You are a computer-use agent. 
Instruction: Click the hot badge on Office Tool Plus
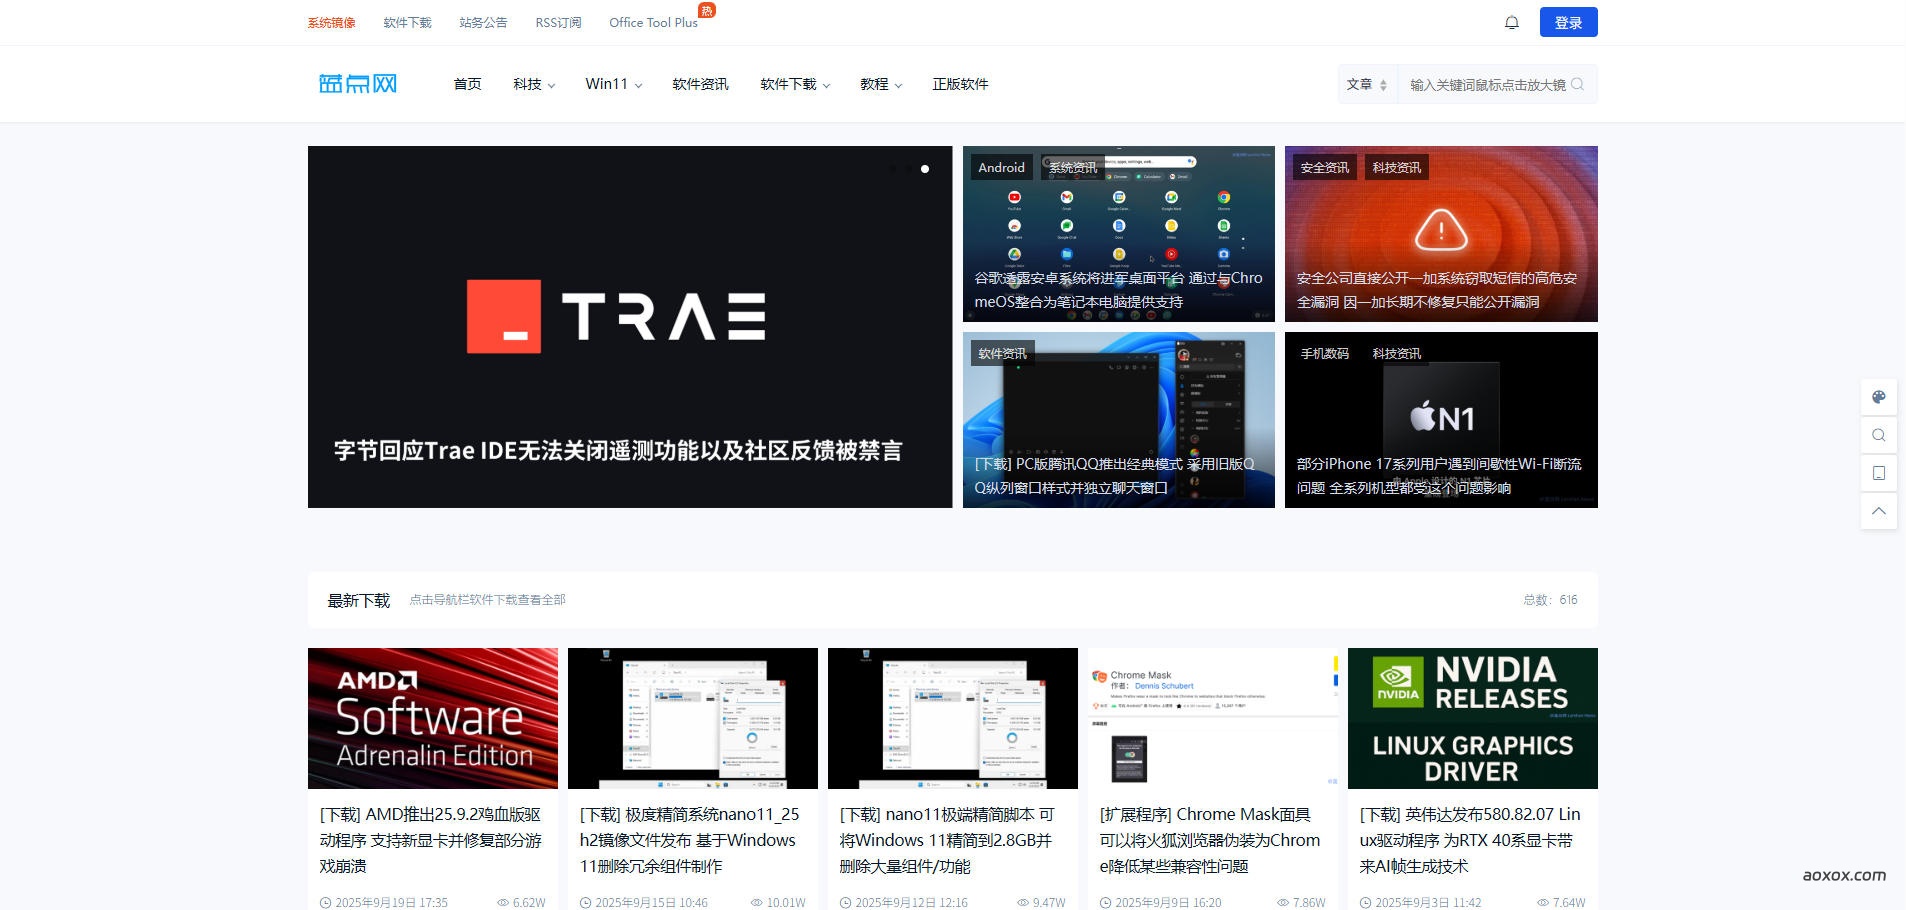click(x=707, y=10)
